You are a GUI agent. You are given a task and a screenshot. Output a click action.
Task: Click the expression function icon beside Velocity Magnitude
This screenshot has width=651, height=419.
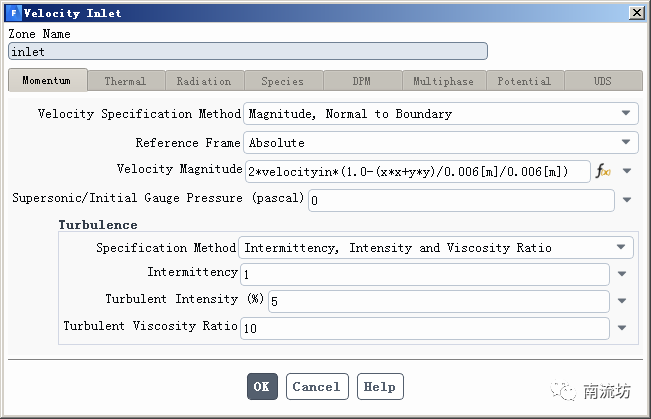(x=603, y=172)
